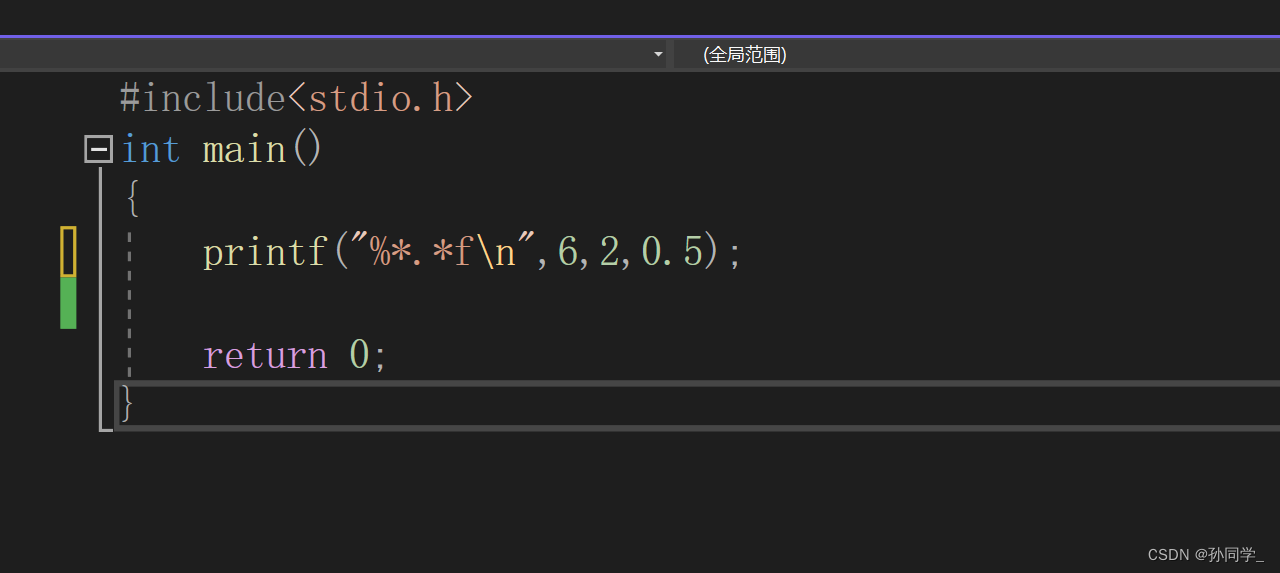Open the (全局范围) scope combo box
Viewport: 1280px width, 573px height.
click(x=975, y=54)
